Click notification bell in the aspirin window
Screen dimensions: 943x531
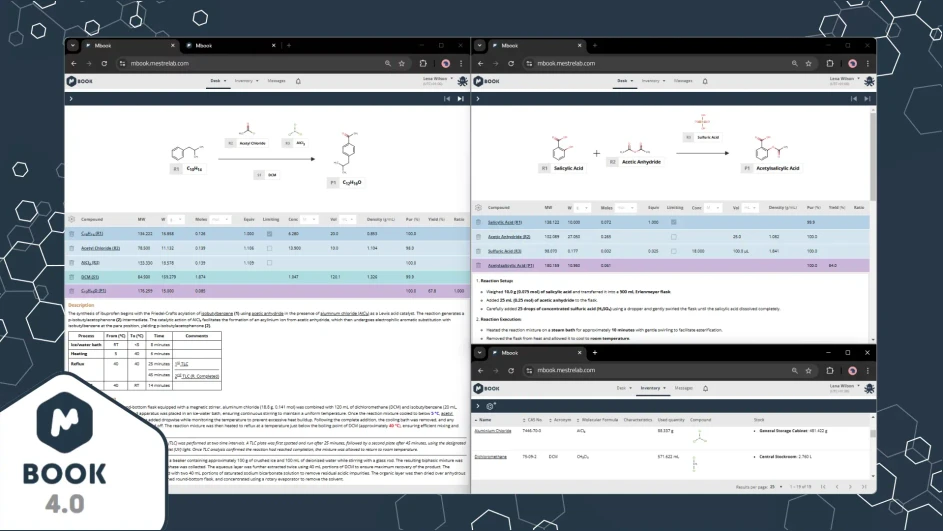[705, 81]
